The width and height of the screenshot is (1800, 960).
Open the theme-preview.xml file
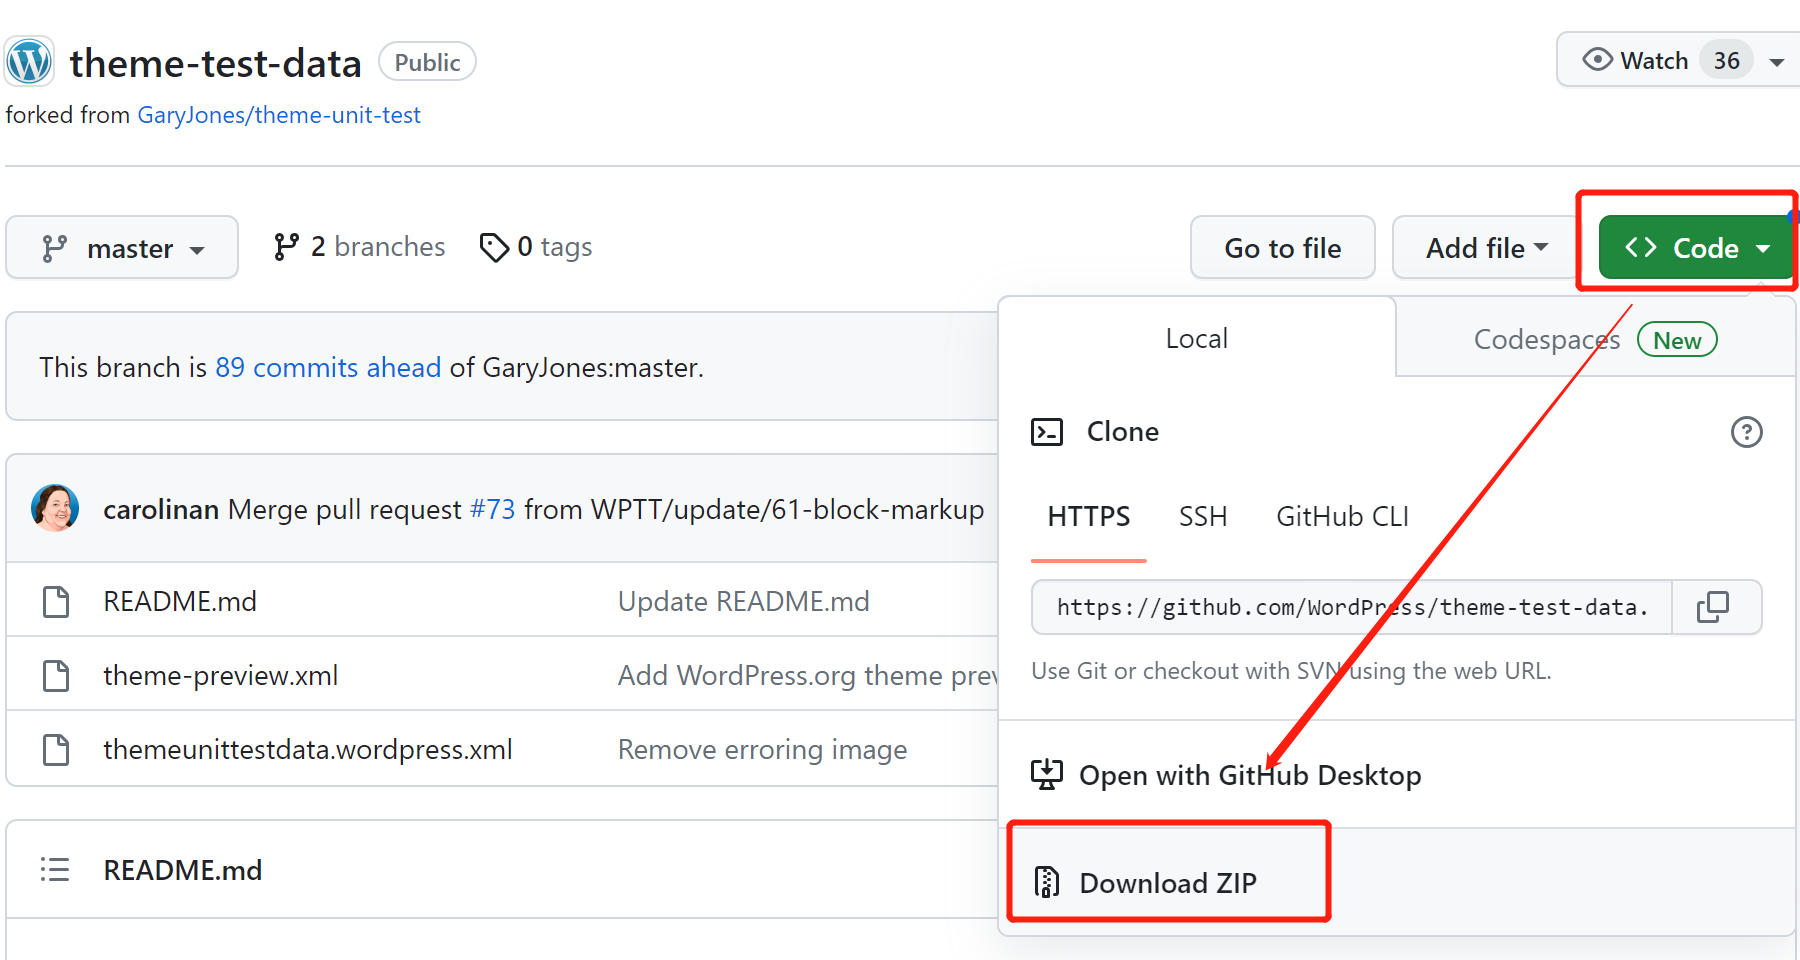(220, 675)
